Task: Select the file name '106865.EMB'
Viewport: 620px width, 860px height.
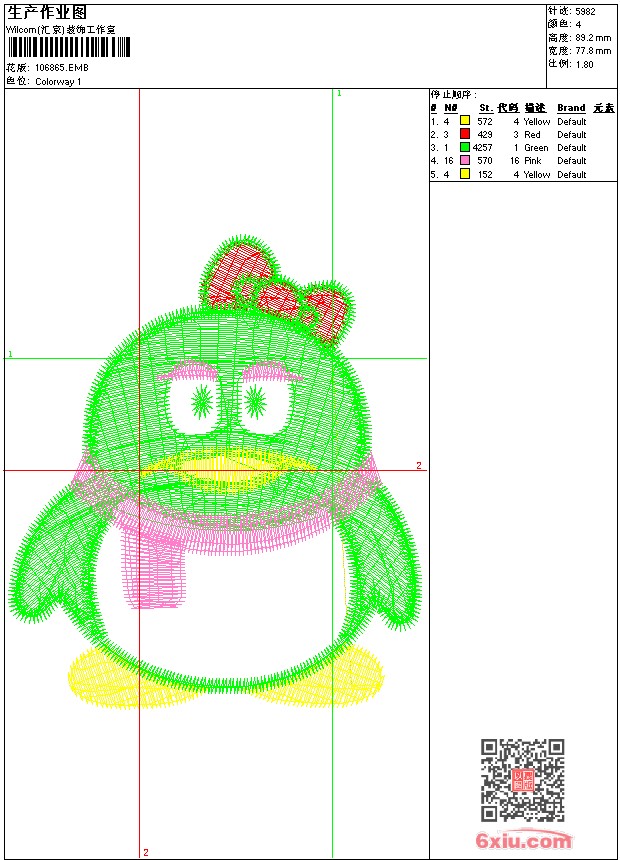Action: (61, 67)
